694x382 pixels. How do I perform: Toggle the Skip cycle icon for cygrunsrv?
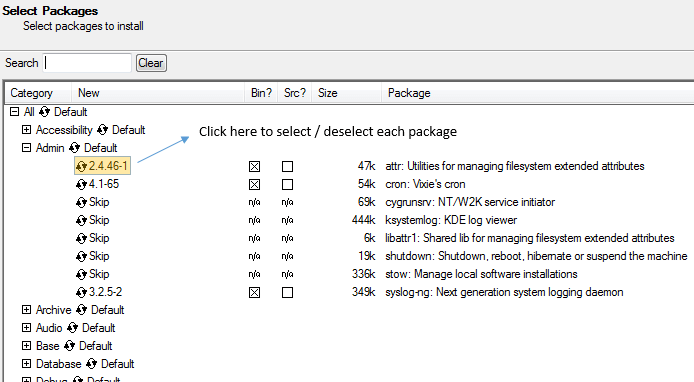[x=81, y=203]
